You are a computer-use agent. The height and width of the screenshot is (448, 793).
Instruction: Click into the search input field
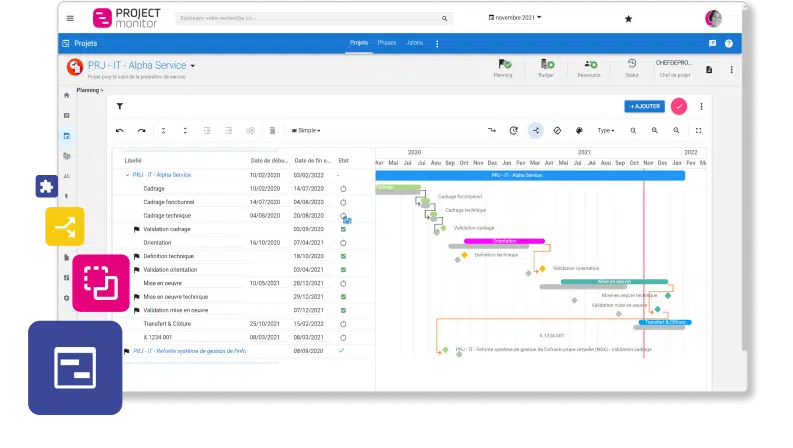309,19
